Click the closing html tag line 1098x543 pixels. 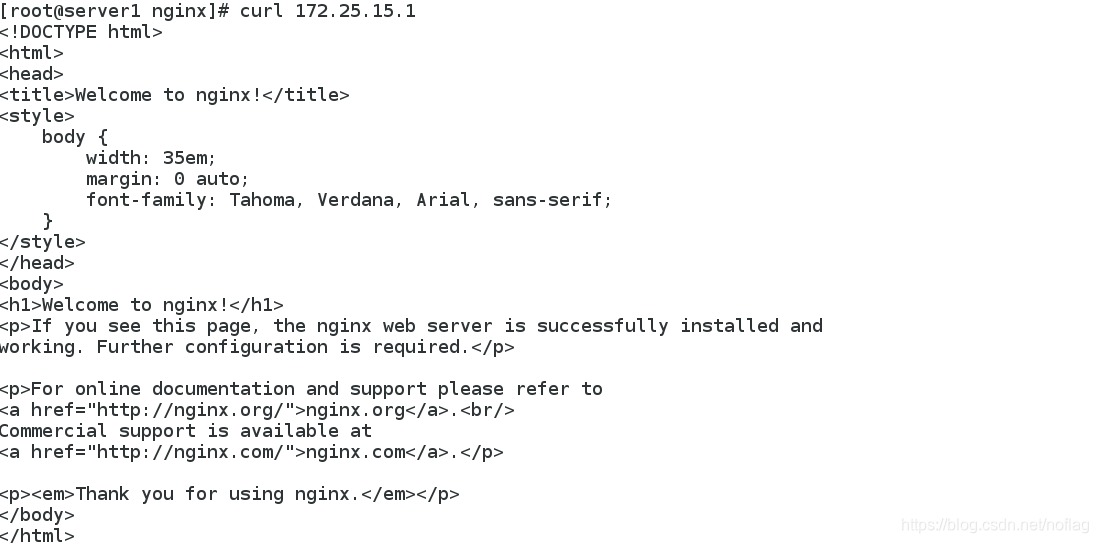click(x=37, y=535)
